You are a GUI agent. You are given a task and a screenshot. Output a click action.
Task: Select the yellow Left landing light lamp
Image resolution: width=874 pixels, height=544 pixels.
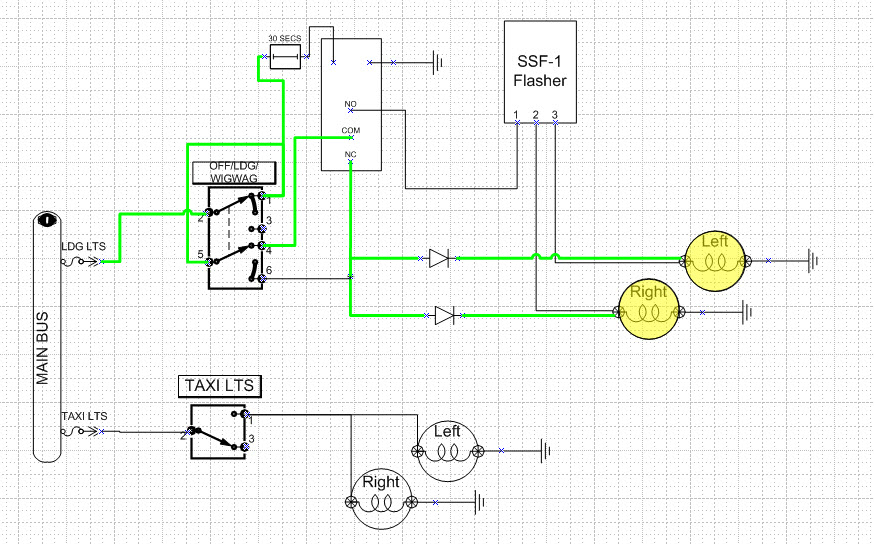(715, 260)
